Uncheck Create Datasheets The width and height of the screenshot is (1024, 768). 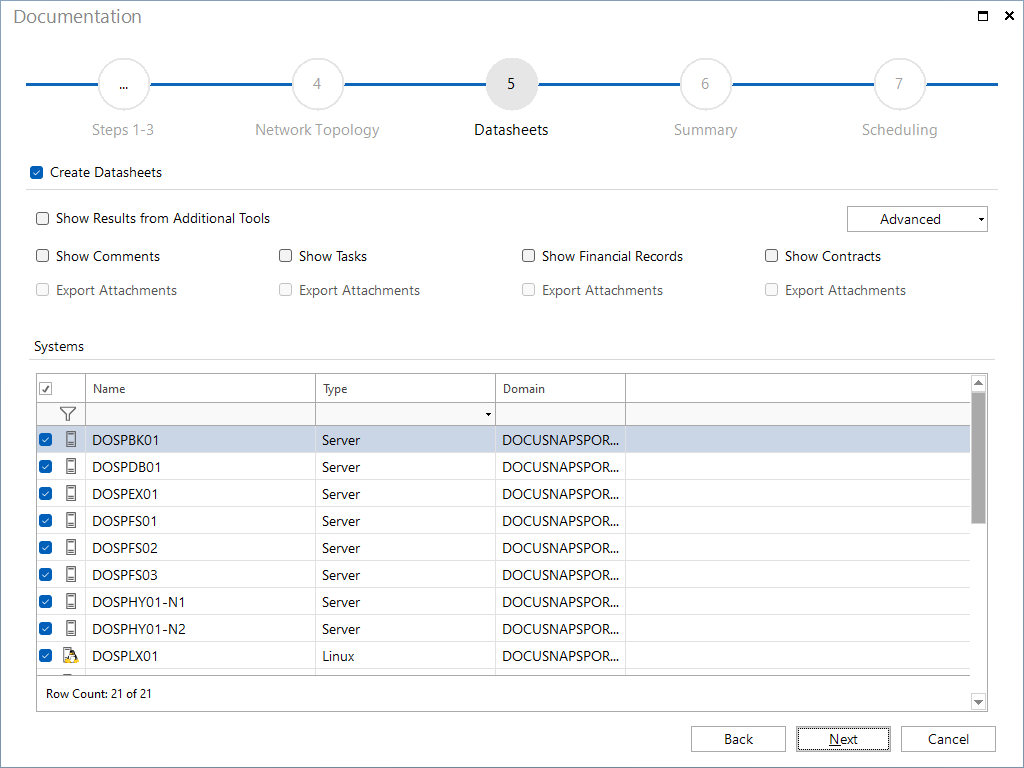point(37,172)
